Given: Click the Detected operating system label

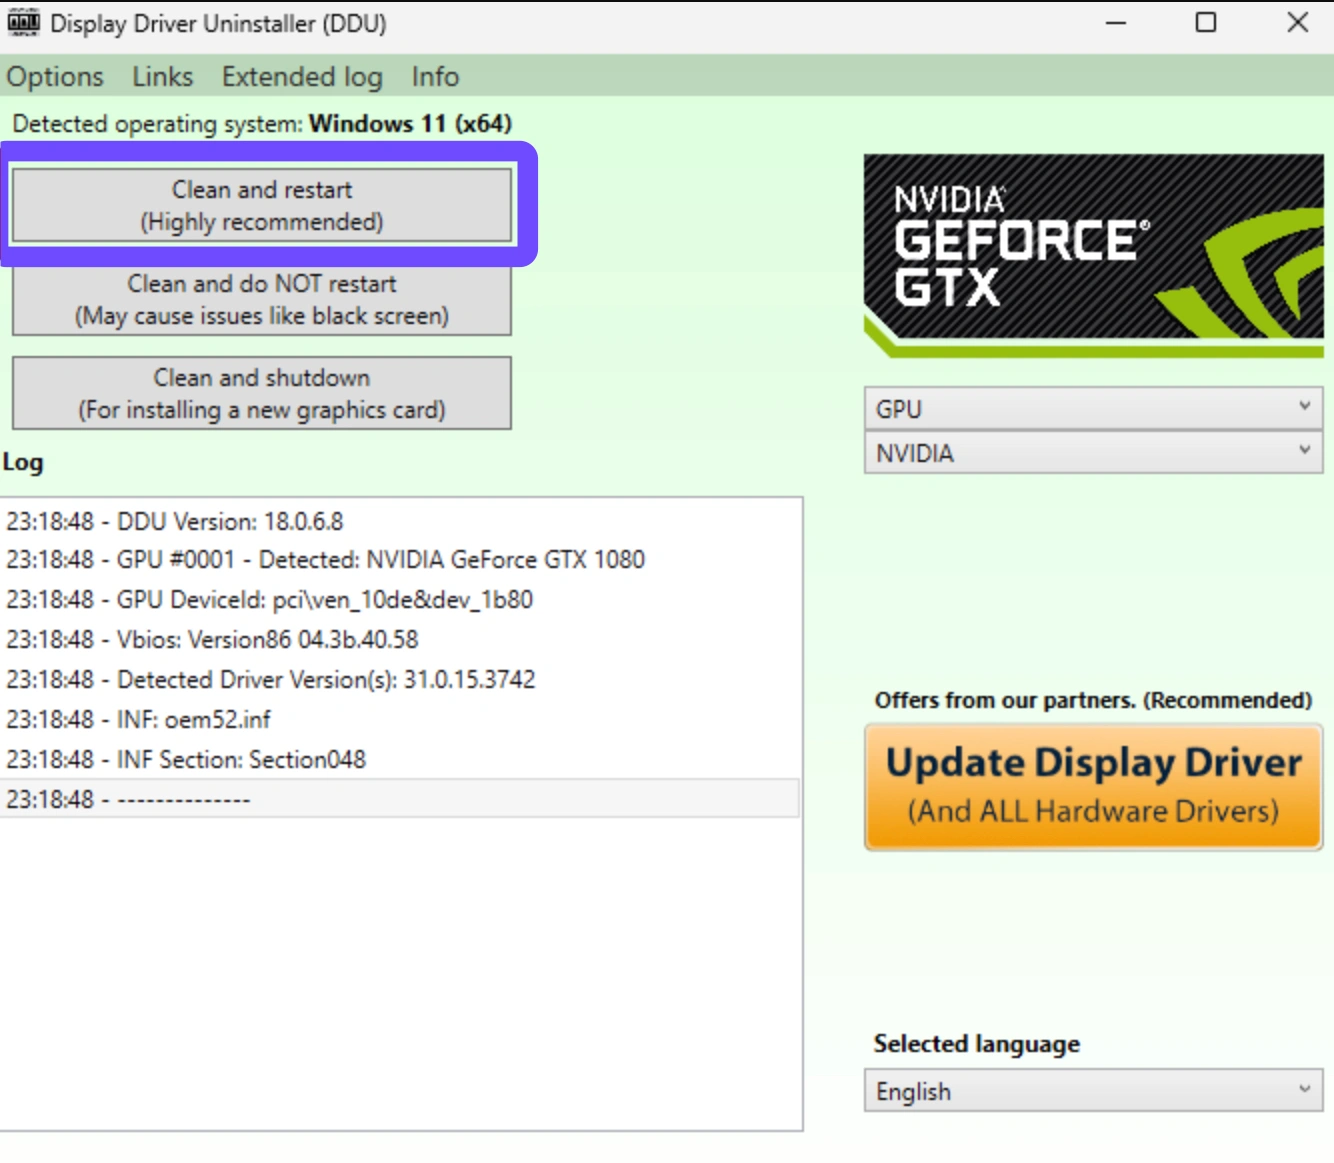Looking at the screenshot, I should [x=262, y=124].
